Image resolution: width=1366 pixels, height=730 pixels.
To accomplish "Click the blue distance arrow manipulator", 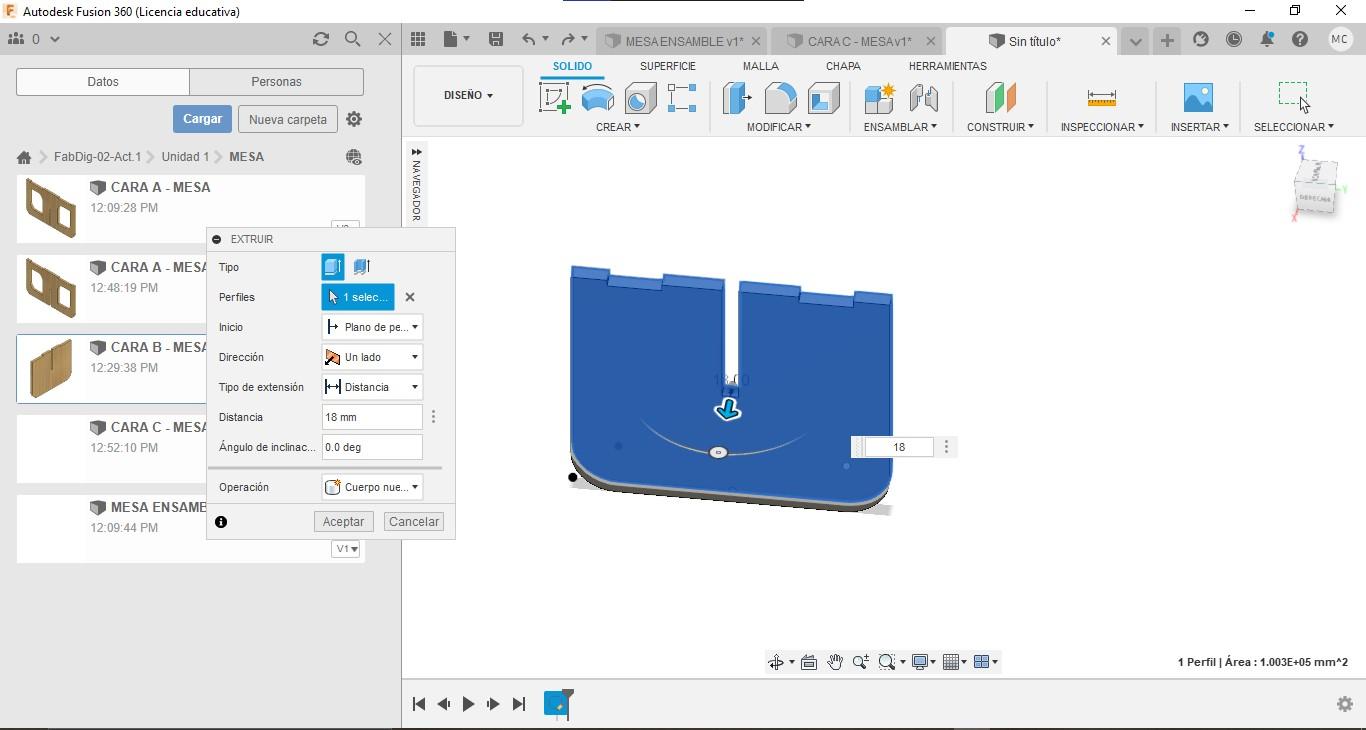I will point(728,409).
